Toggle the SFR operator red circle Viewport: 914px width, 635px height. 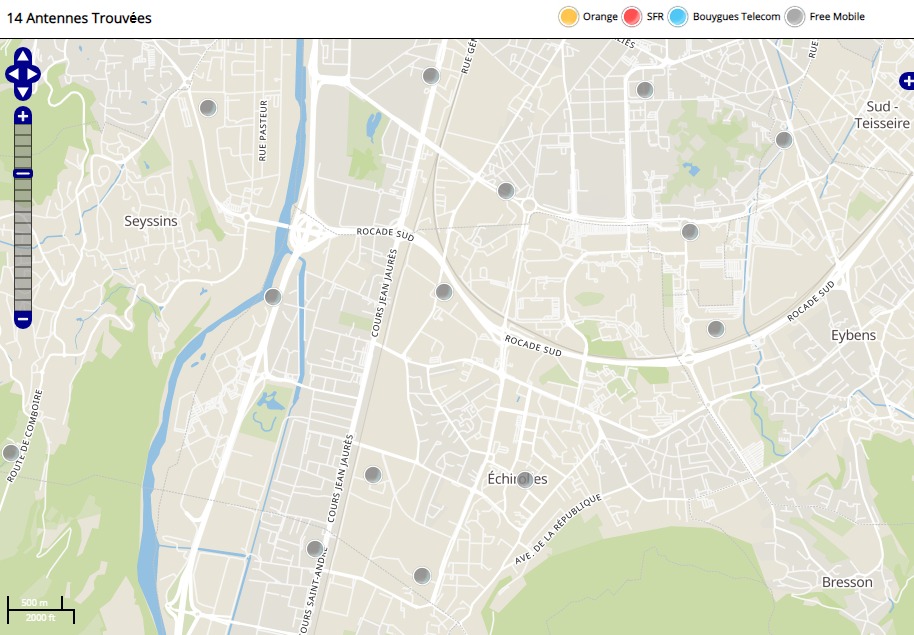tap(631, 17)
